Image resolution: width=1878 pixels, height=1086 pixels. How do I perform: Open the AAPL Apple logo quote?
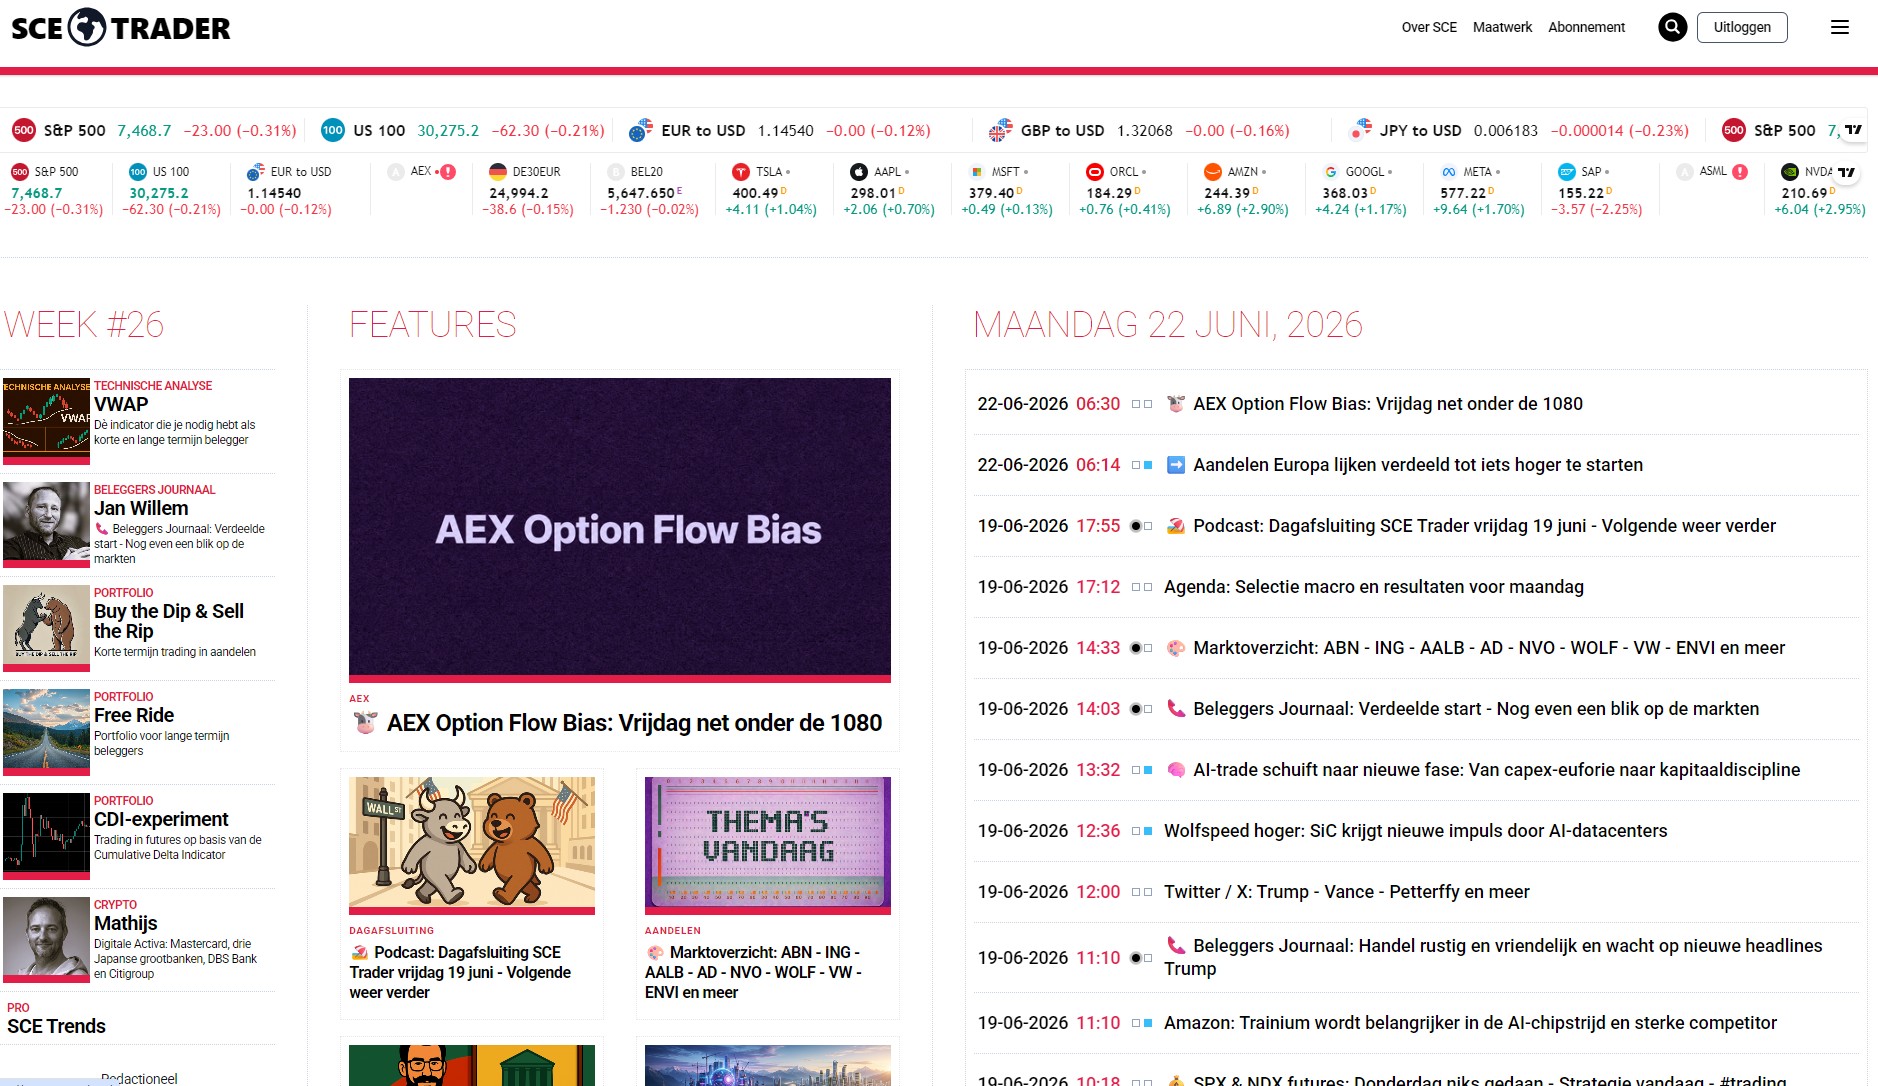(x=859, y=172)
